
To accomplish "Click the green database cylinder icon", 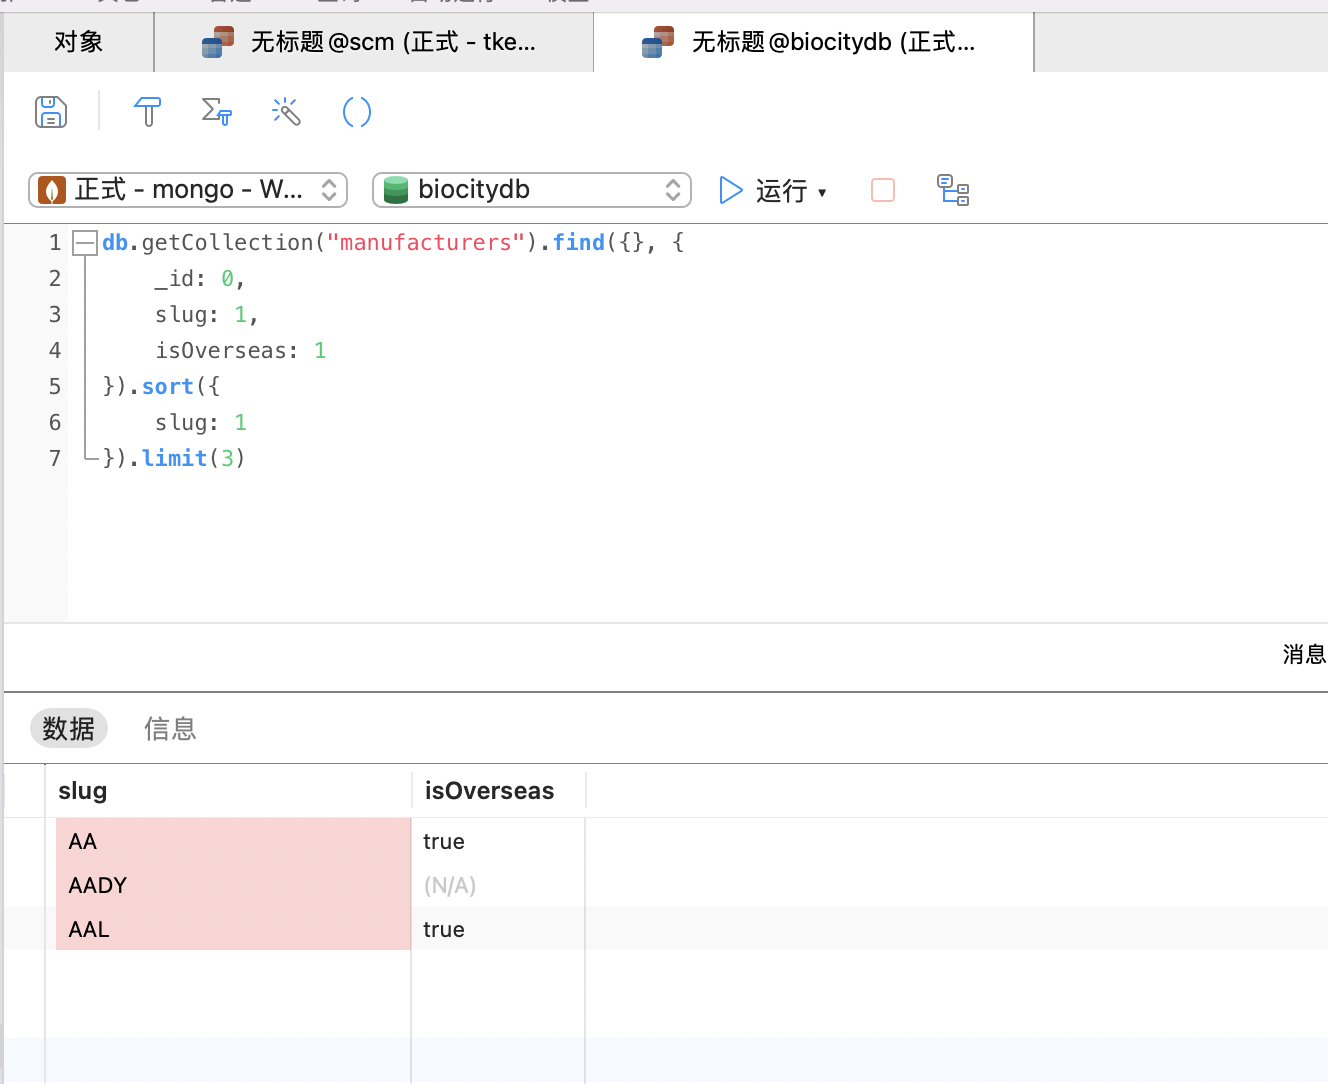I will click(396, 190).
